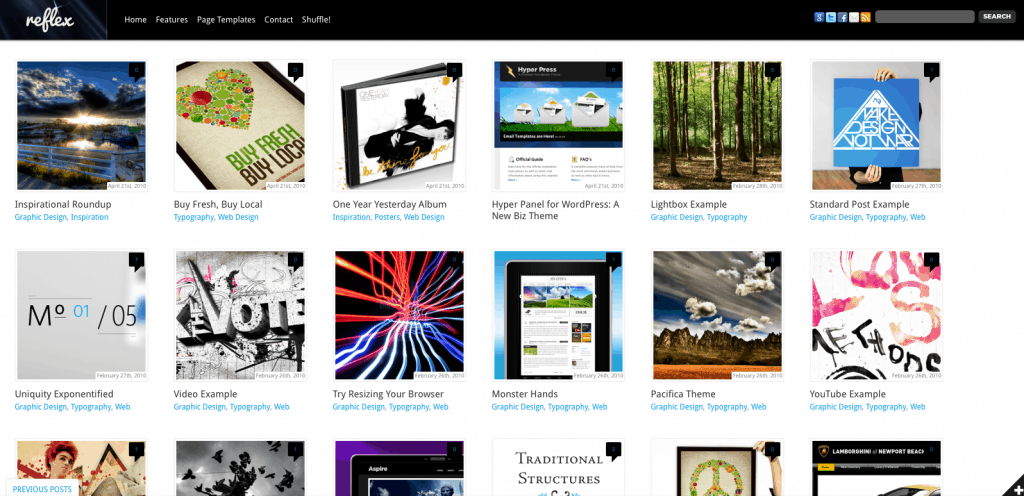The height and width of the screenshot is (496, 1024).
Task: Click comment bubble on Buy Fresh thumbnail
Action: 295,70
